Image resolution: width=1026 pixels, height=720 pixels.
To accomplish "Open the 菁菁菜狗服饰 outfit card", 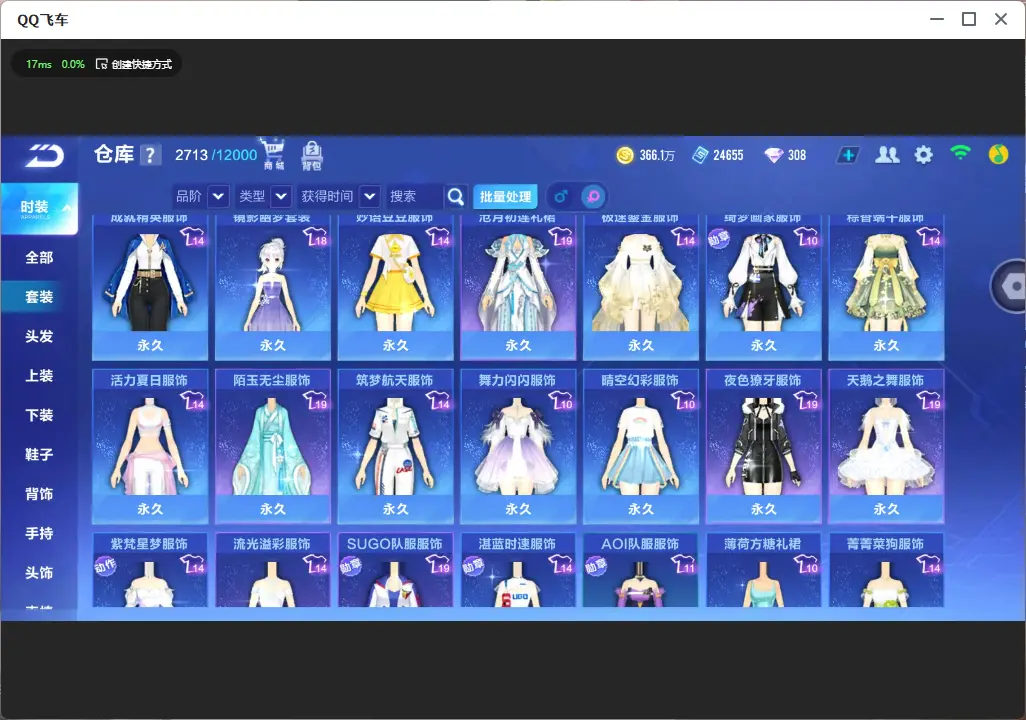I will [886, 570].
